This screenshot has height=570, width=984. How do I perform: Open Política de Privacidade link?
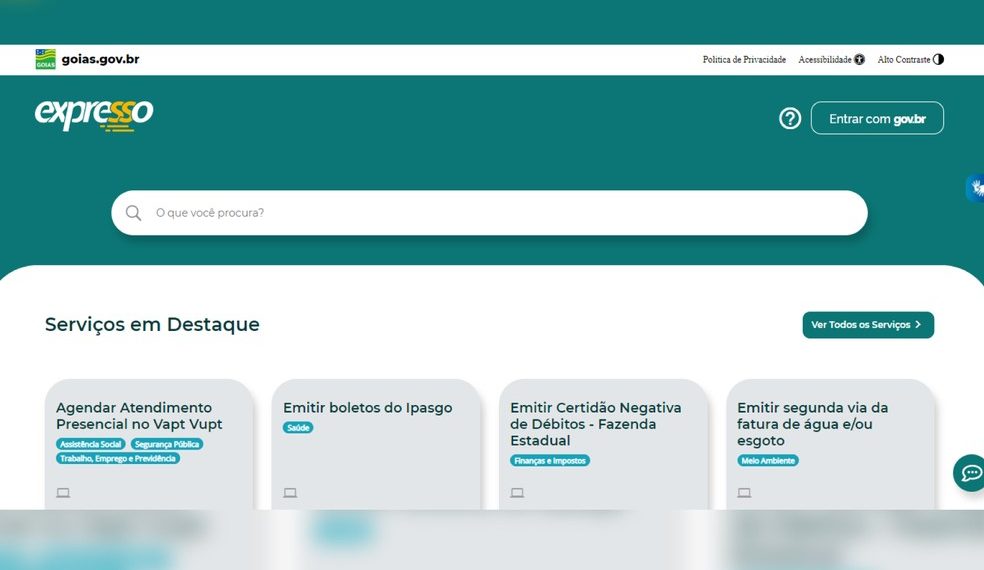744,60
